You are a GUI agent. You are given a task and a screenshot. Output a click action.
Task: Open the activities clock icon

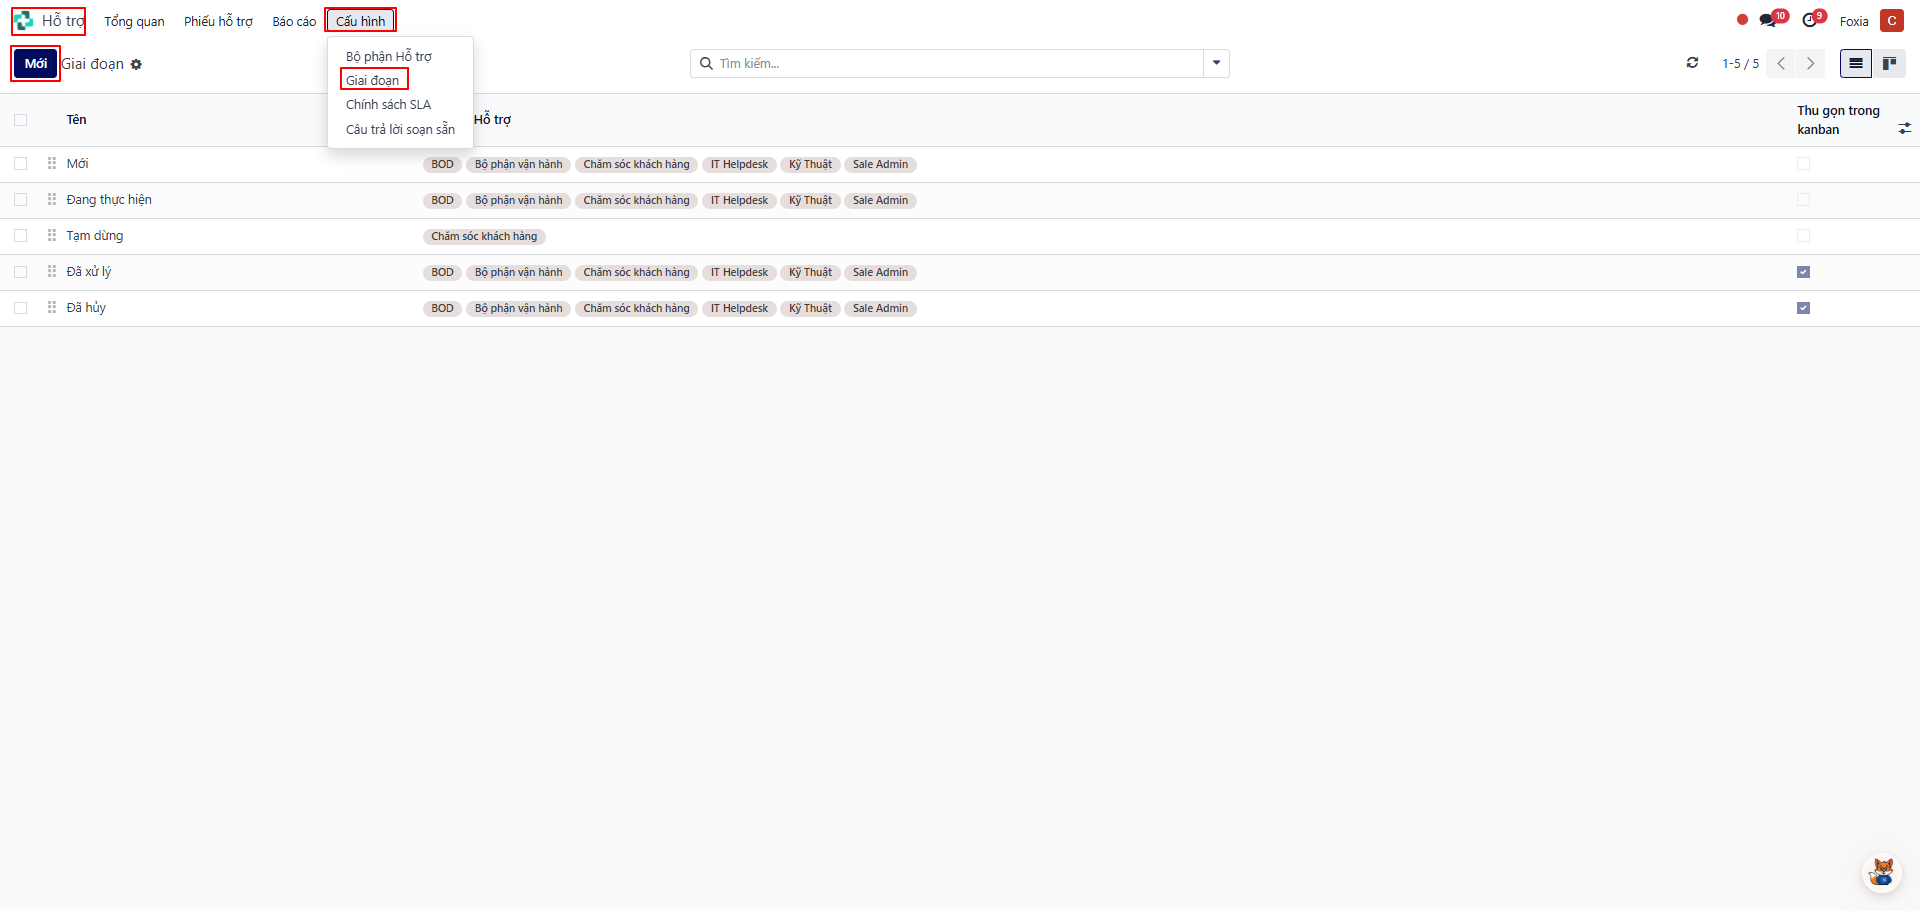pyautogui.click(x=1810, y=21)
